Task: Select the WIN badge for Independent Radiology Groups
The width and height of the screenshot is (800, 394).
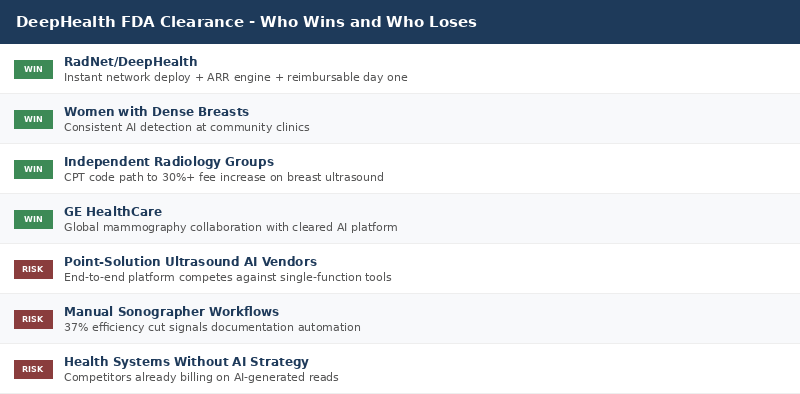Action: pyautogui.click(x=33, y=169)
